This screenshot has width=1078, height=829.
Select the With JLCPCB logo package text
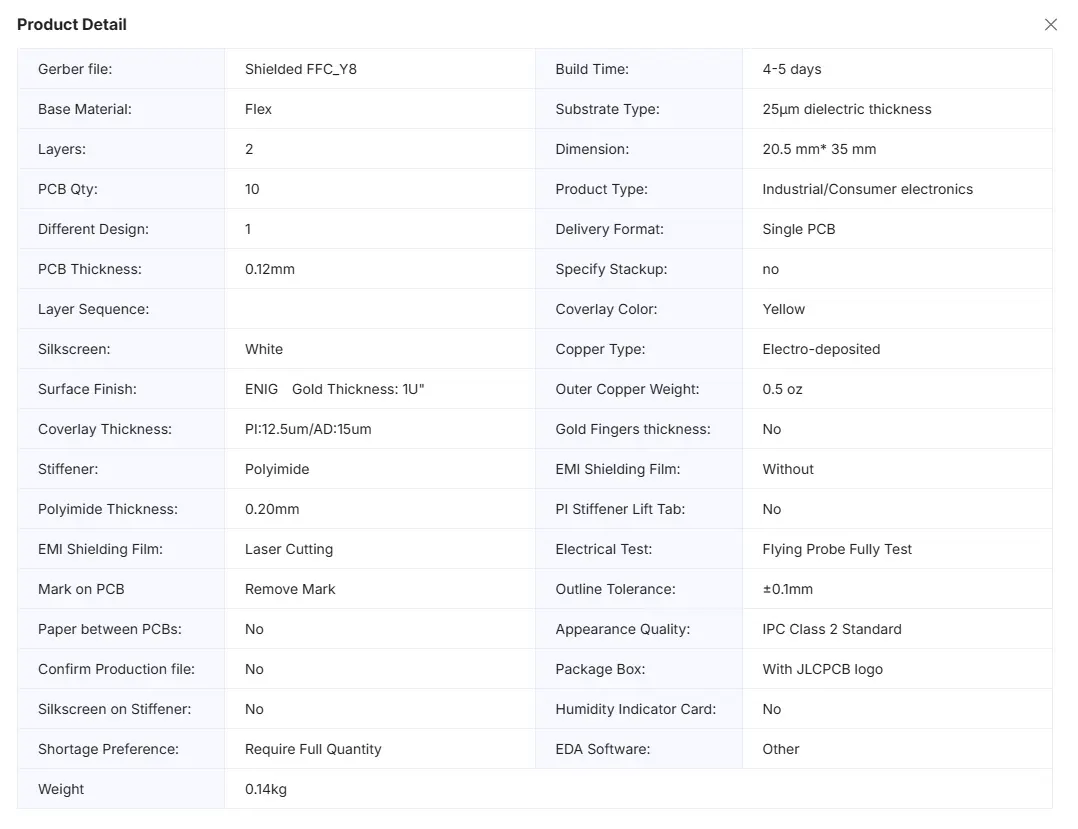[x=822, y=670]
